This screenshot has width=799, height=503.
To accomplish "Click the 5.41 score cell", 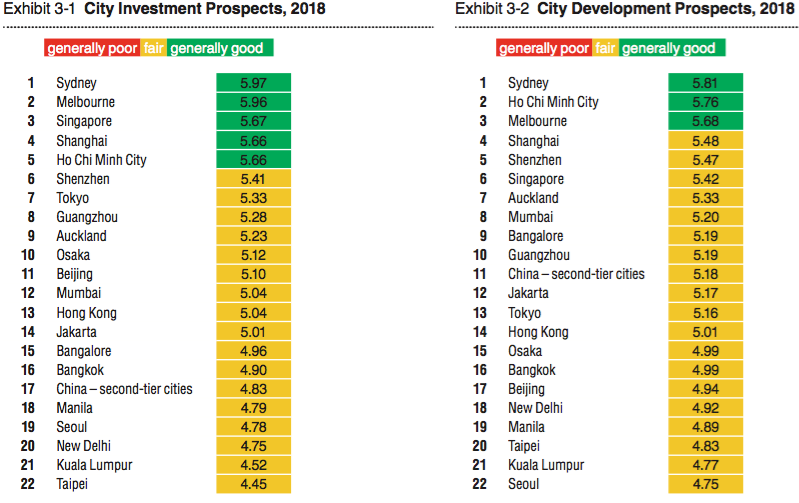I will (253, 179).
